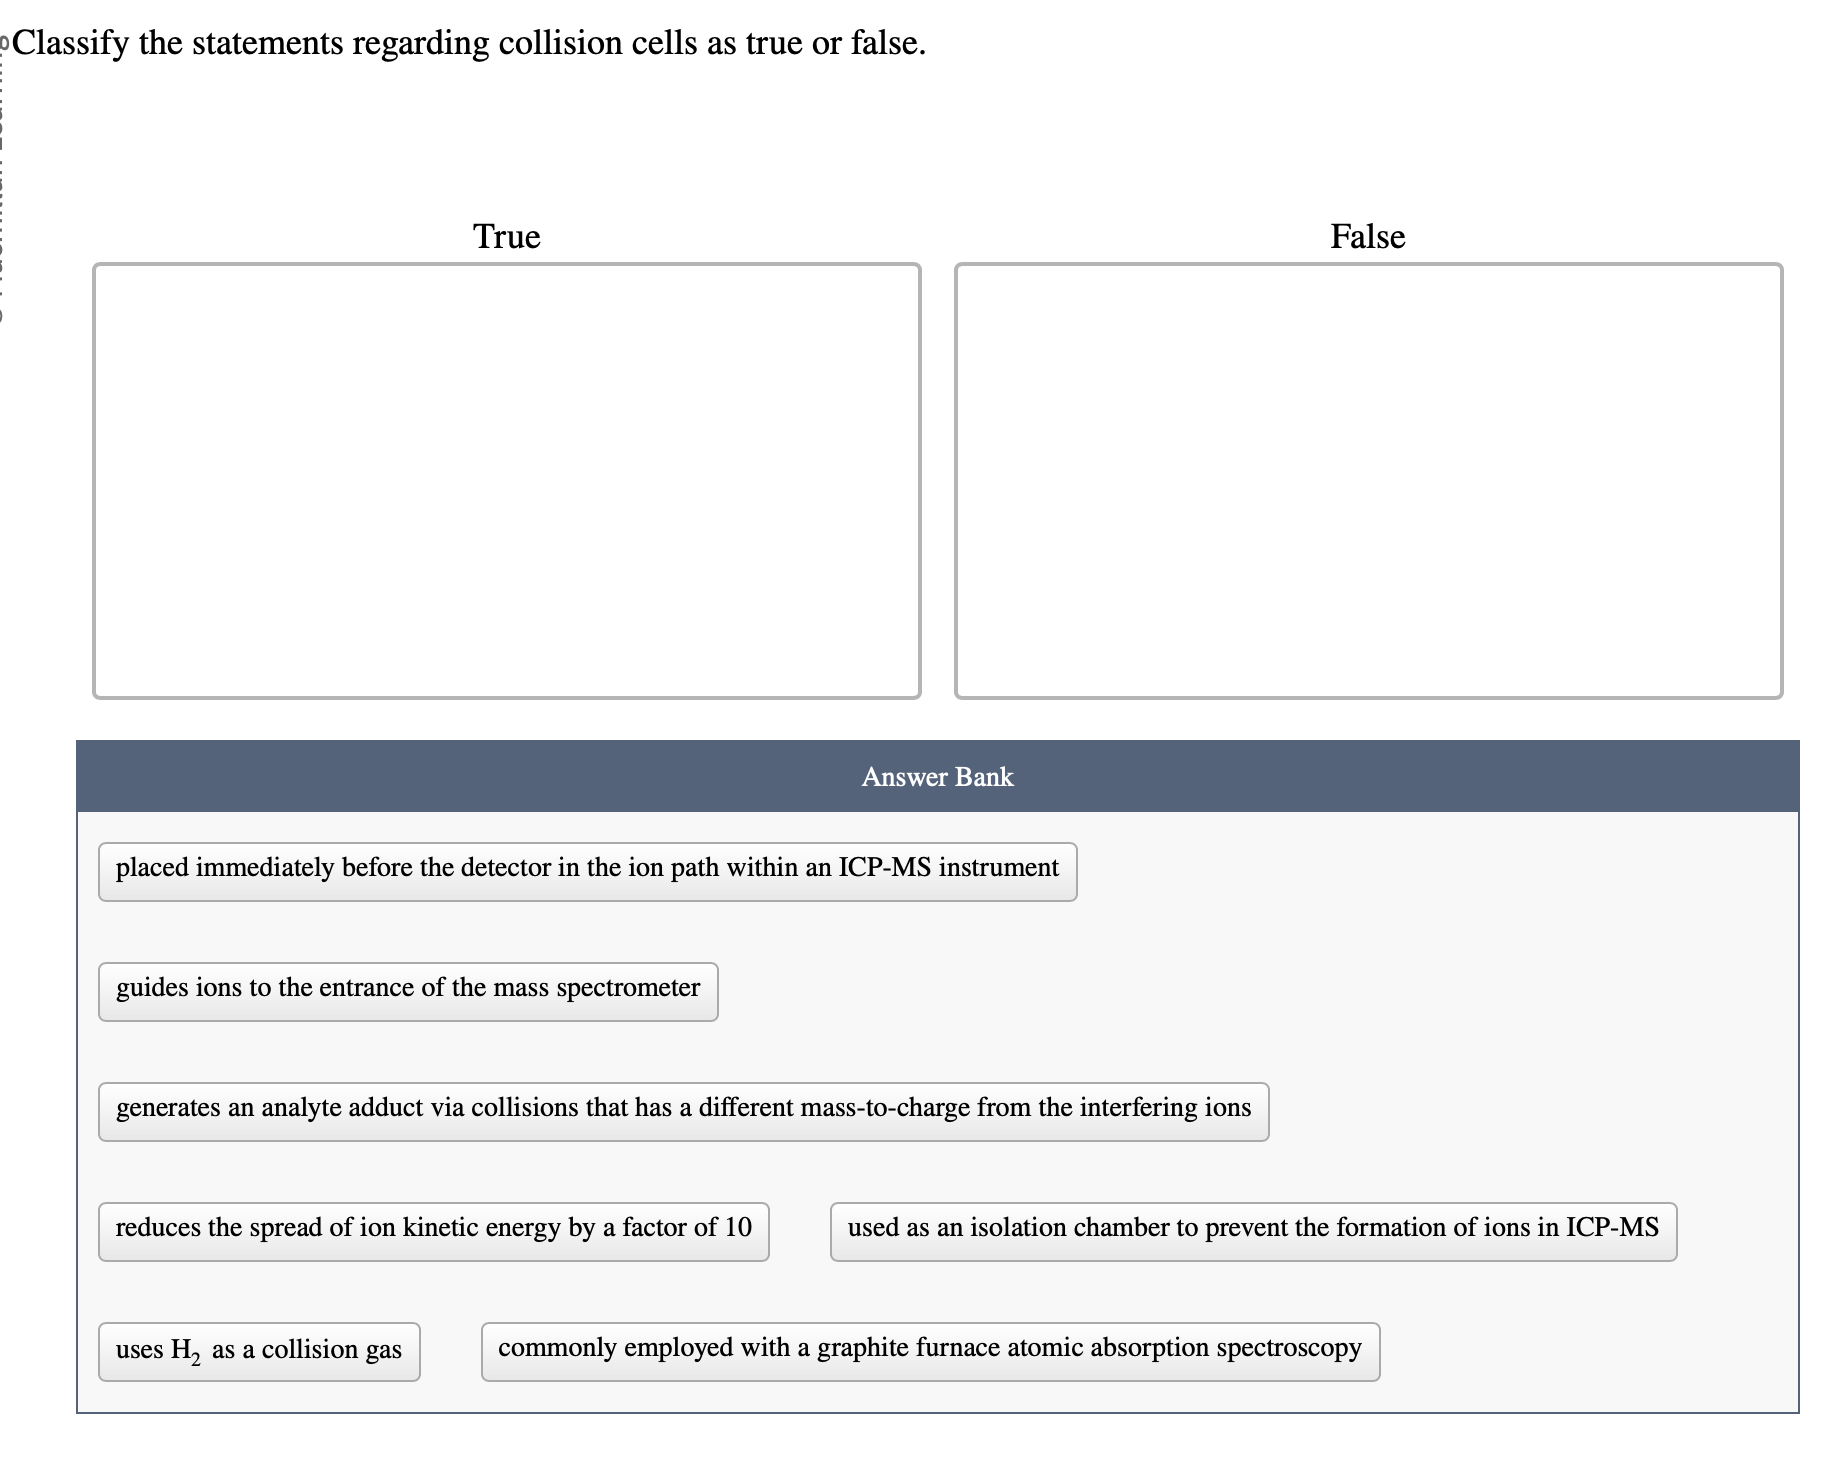Click inside the False drop zone

tap(1368, 480)
